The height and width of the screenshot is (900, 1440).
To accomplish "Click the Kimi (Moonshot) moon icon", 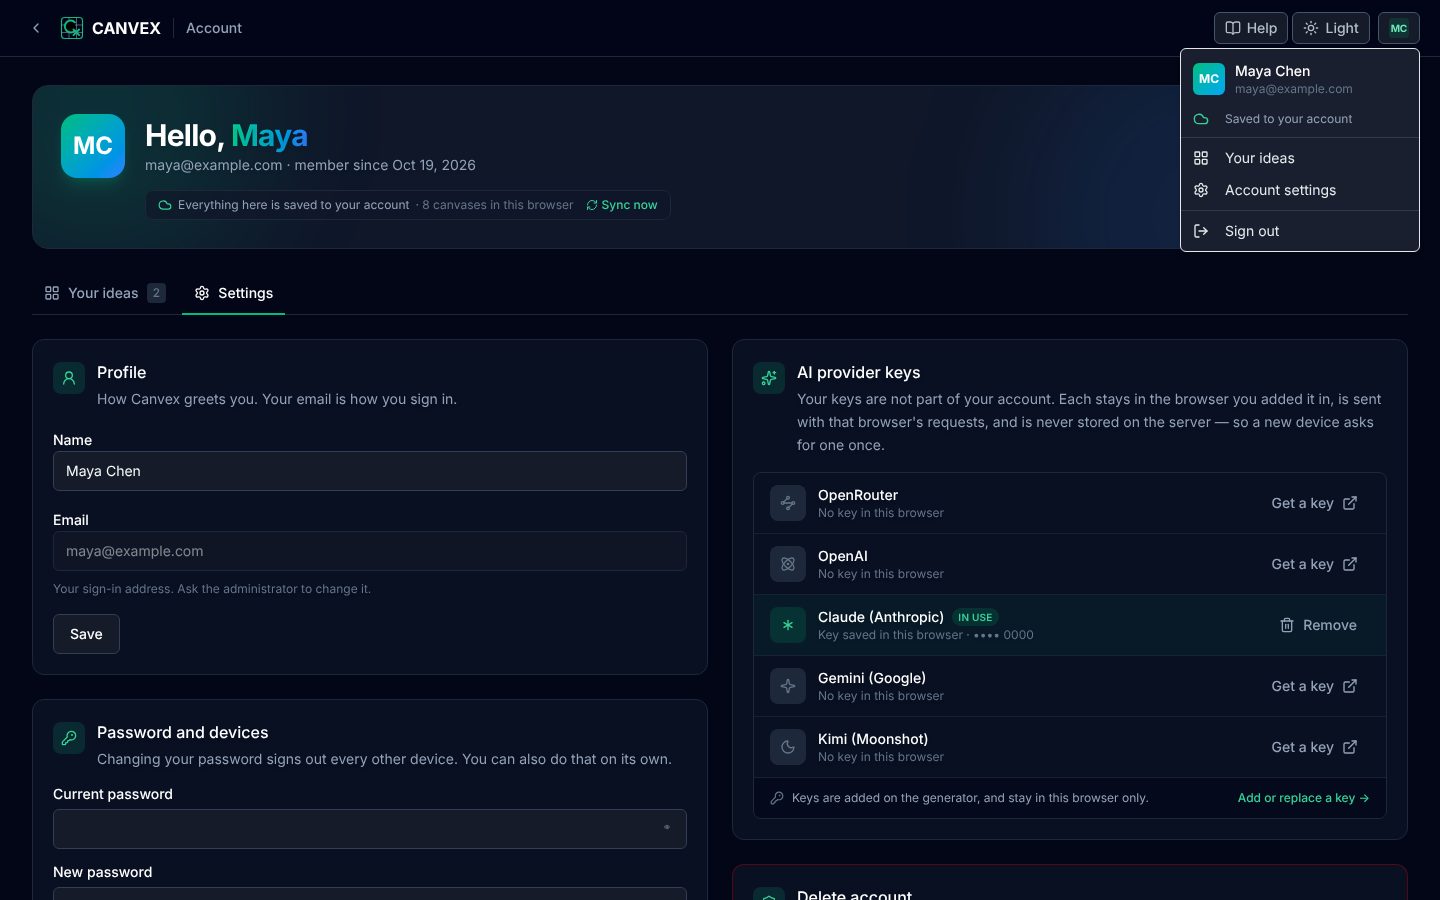I will (788, 747).
